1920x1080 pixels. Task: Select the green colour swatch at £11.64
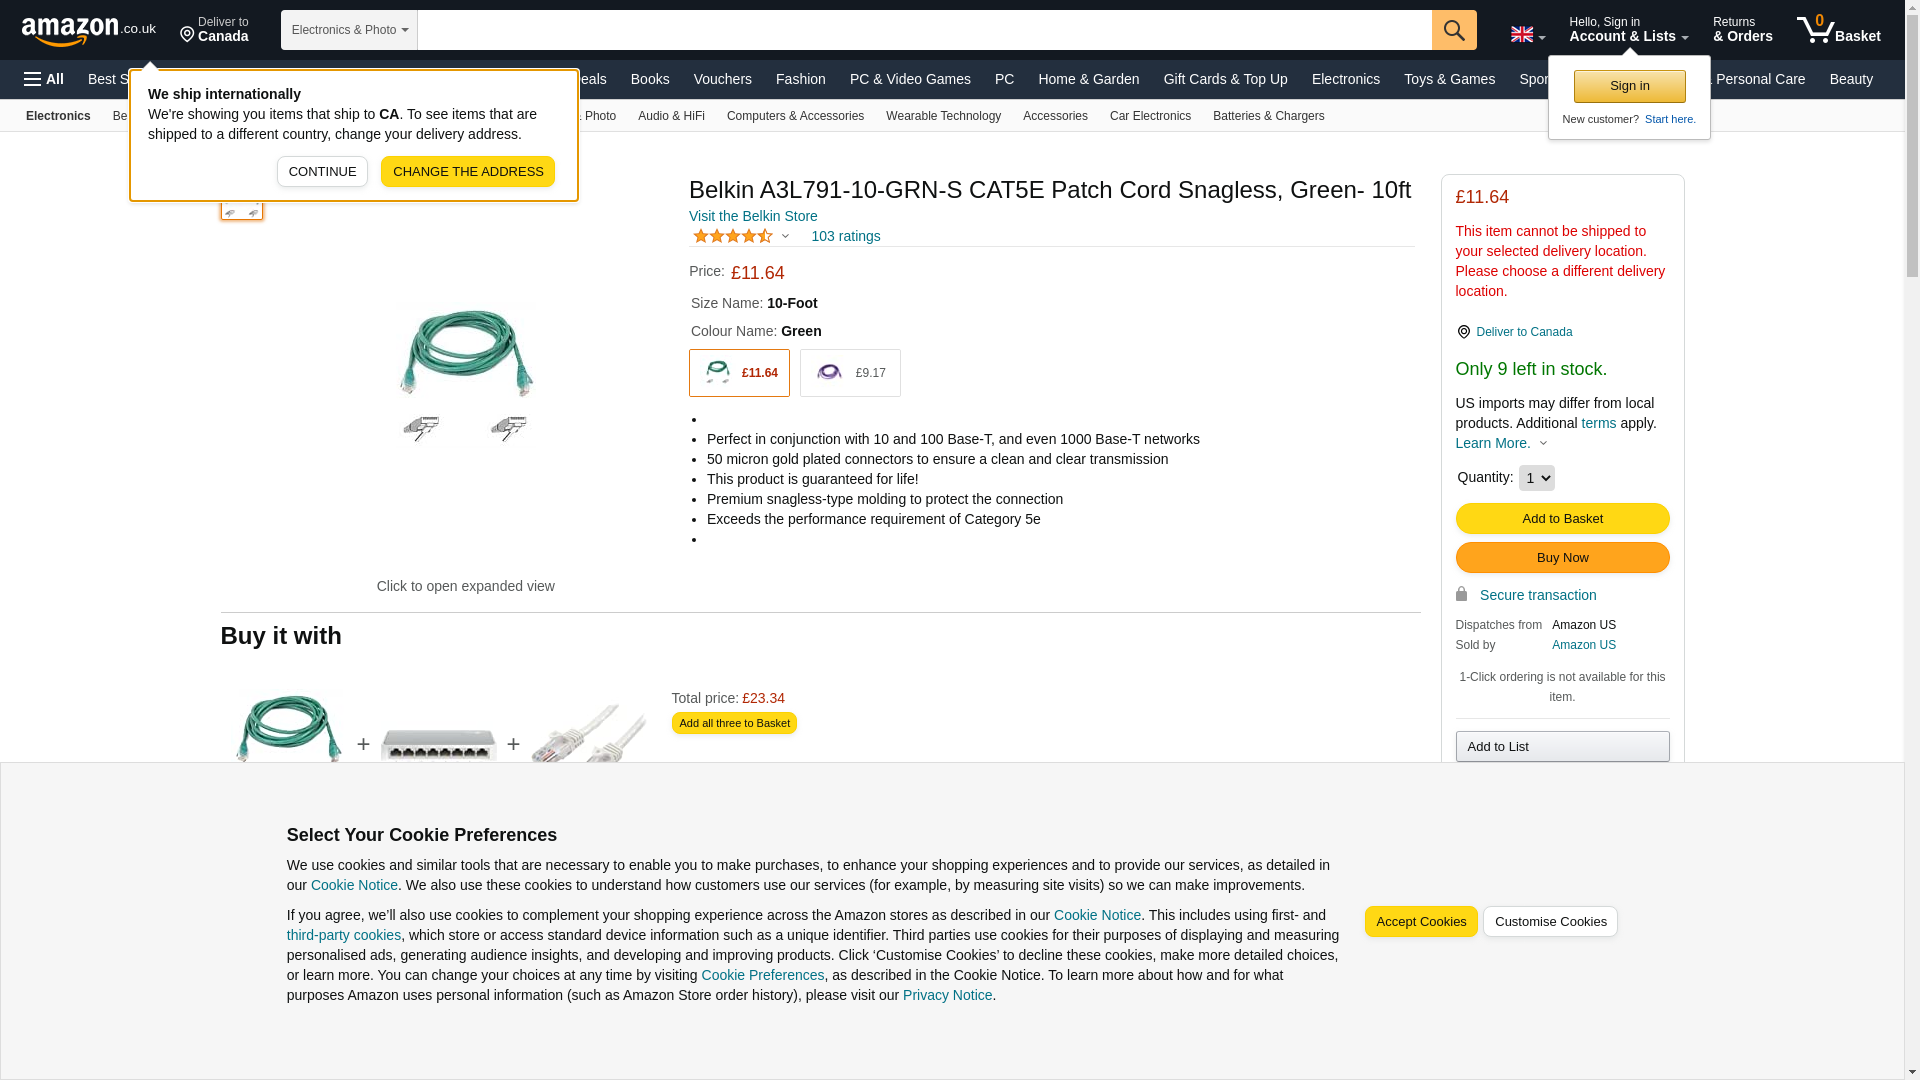click(739, 373)
